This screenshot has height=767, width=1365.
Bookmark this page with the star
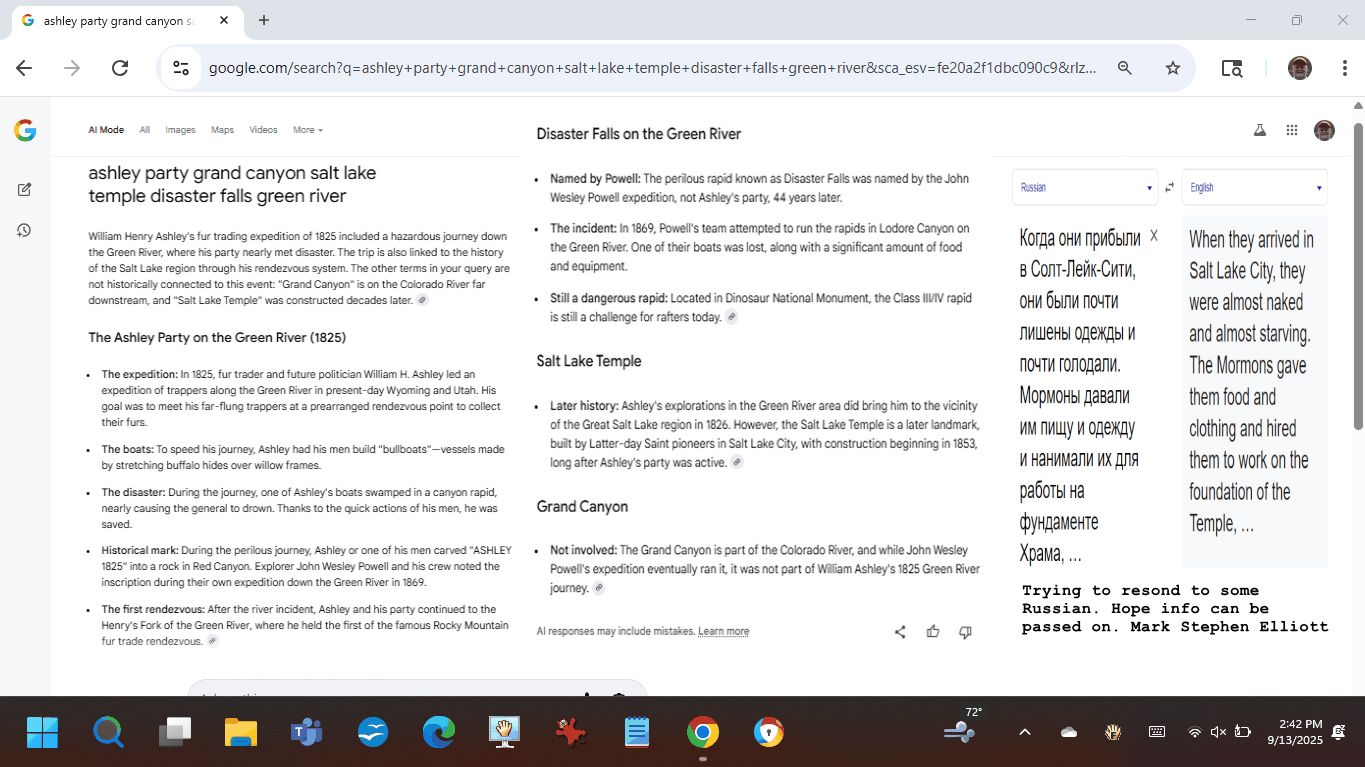[x=1173, y=68]
